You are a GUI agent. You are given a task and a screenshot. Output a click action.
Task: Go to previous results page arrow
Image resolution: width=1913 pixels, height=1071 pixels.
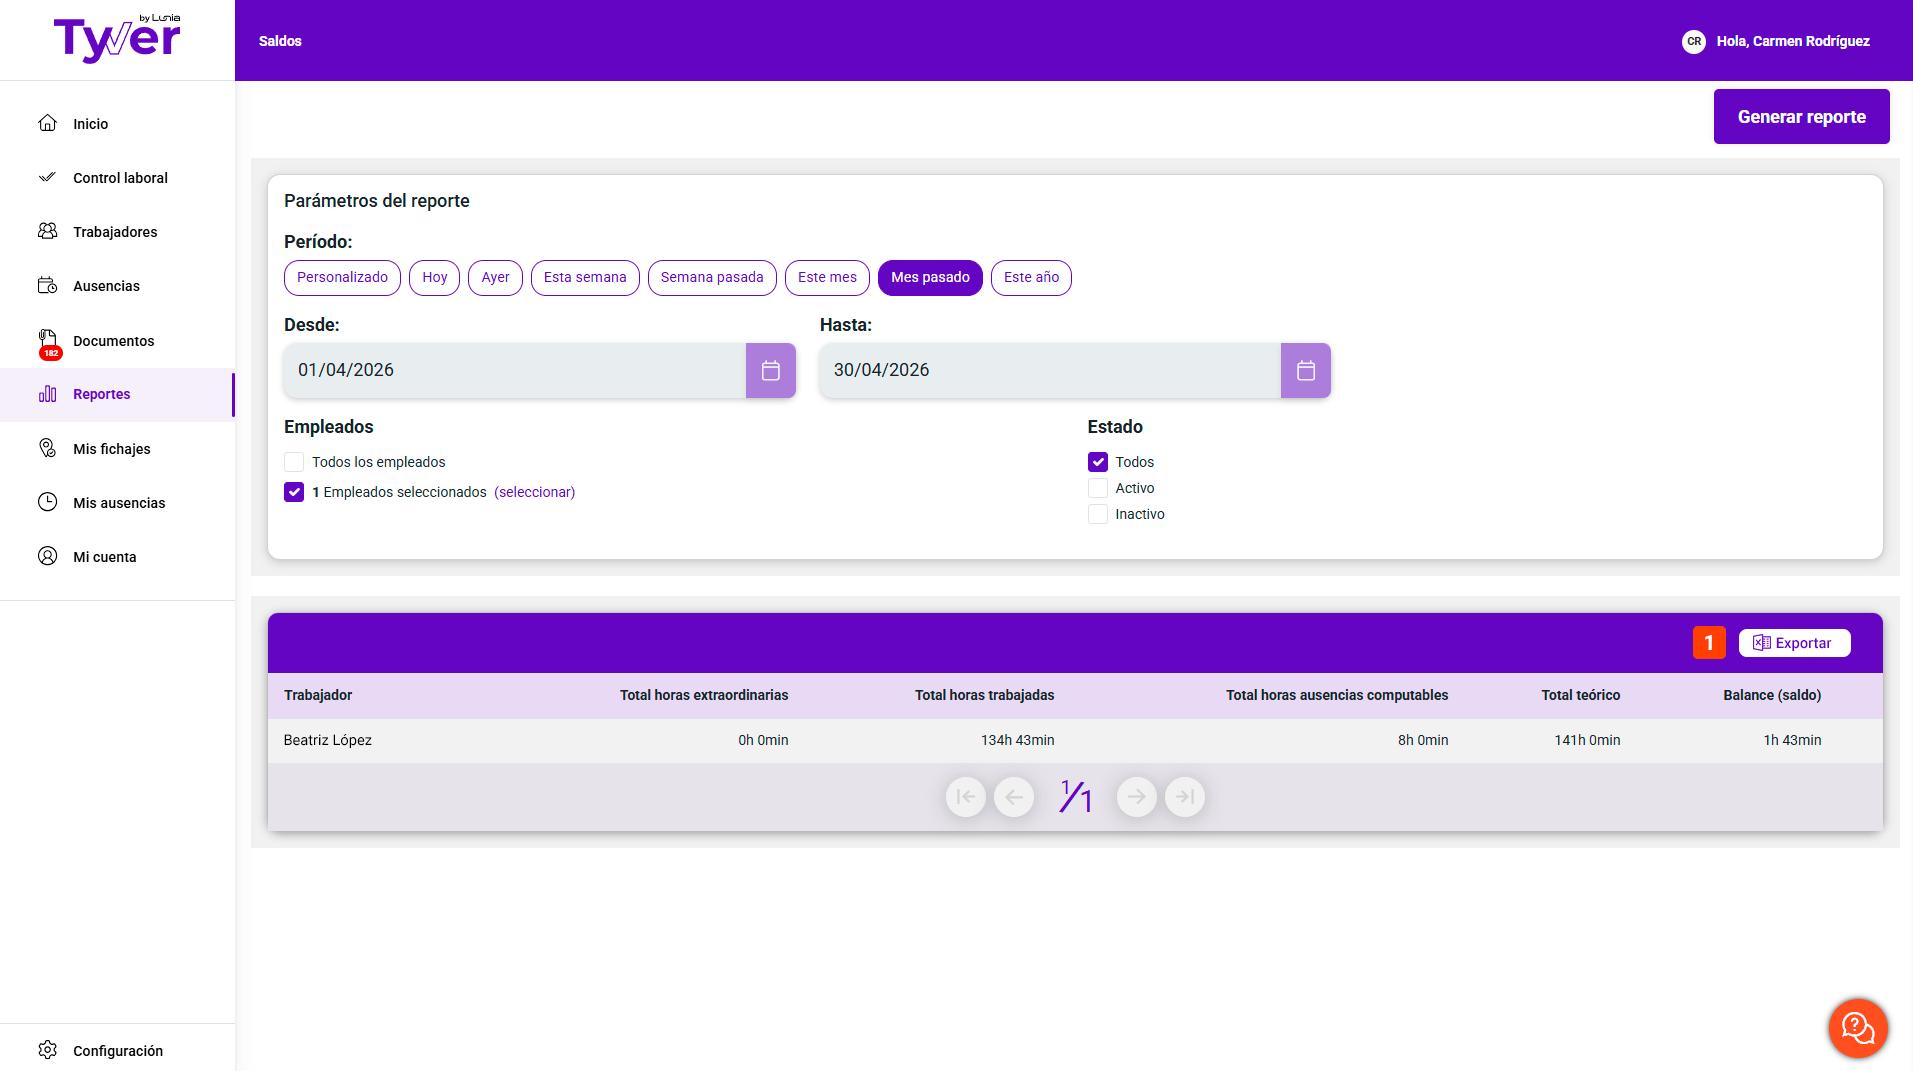1014,797
